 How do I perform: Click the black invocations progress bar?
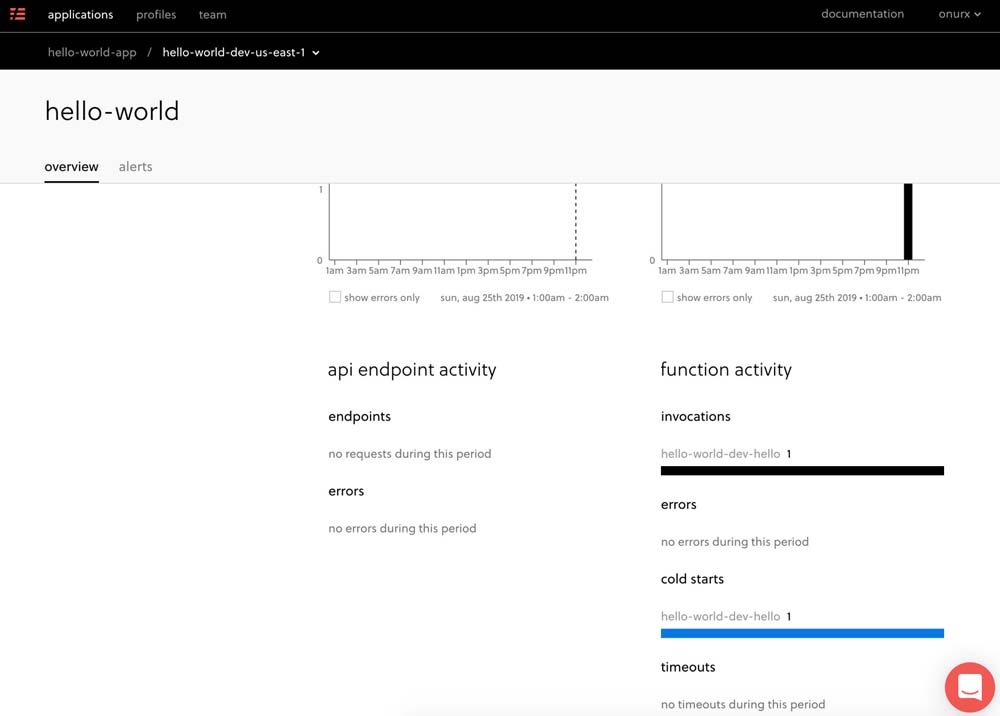802,471
